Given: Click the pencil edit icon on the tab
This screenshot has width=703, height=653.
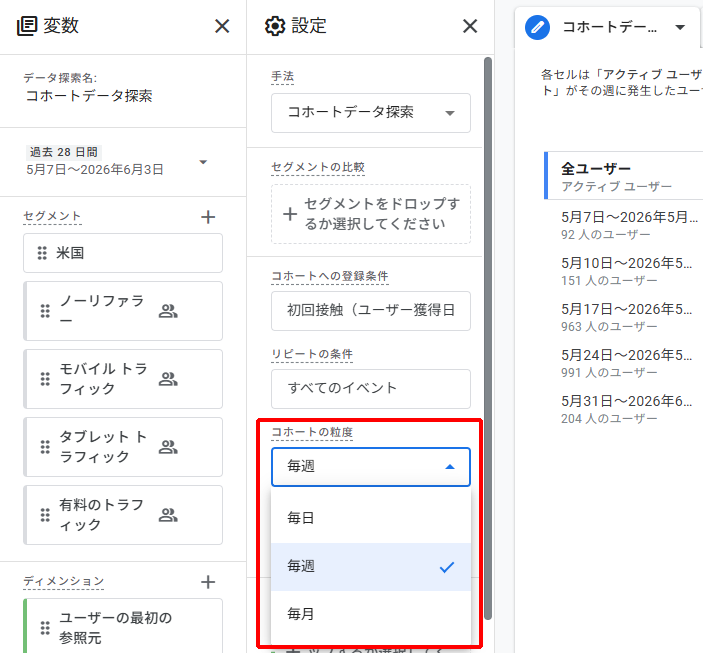Looking at the screenshot, I should pos(537,27).
